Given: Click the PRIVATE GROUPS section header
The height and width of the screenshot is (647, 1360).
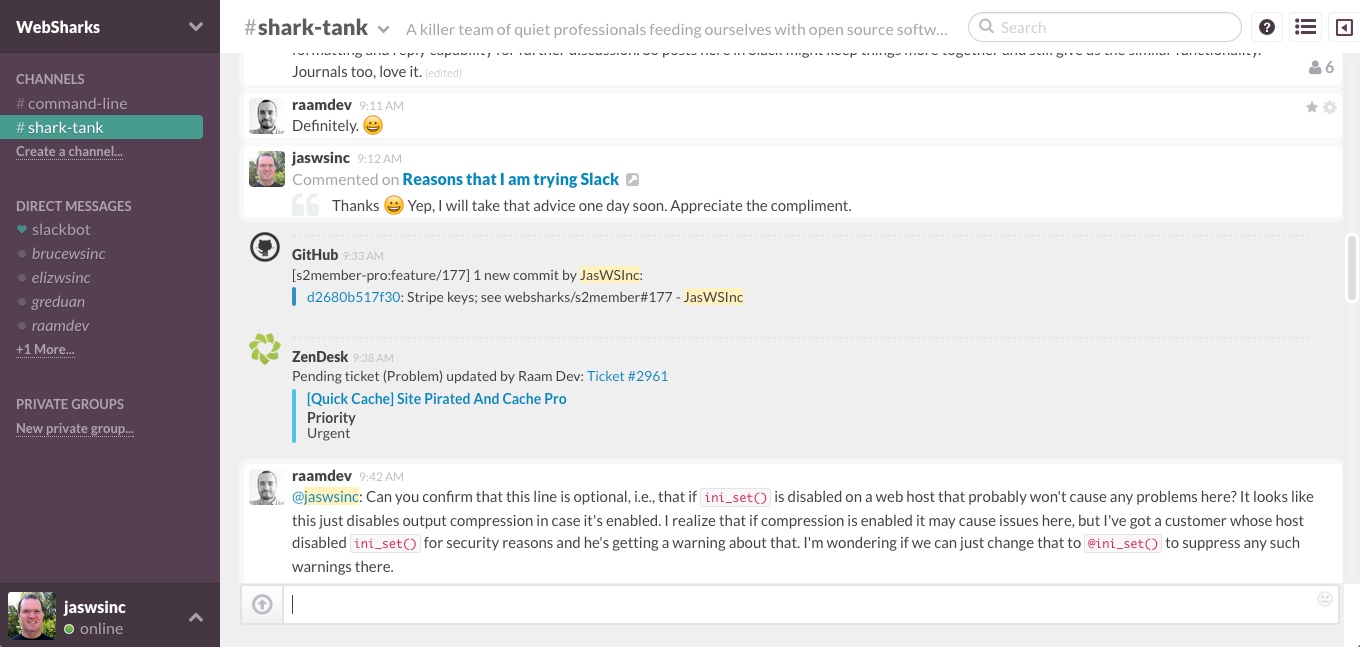Looking at the screenshot, I should [70, 404].
